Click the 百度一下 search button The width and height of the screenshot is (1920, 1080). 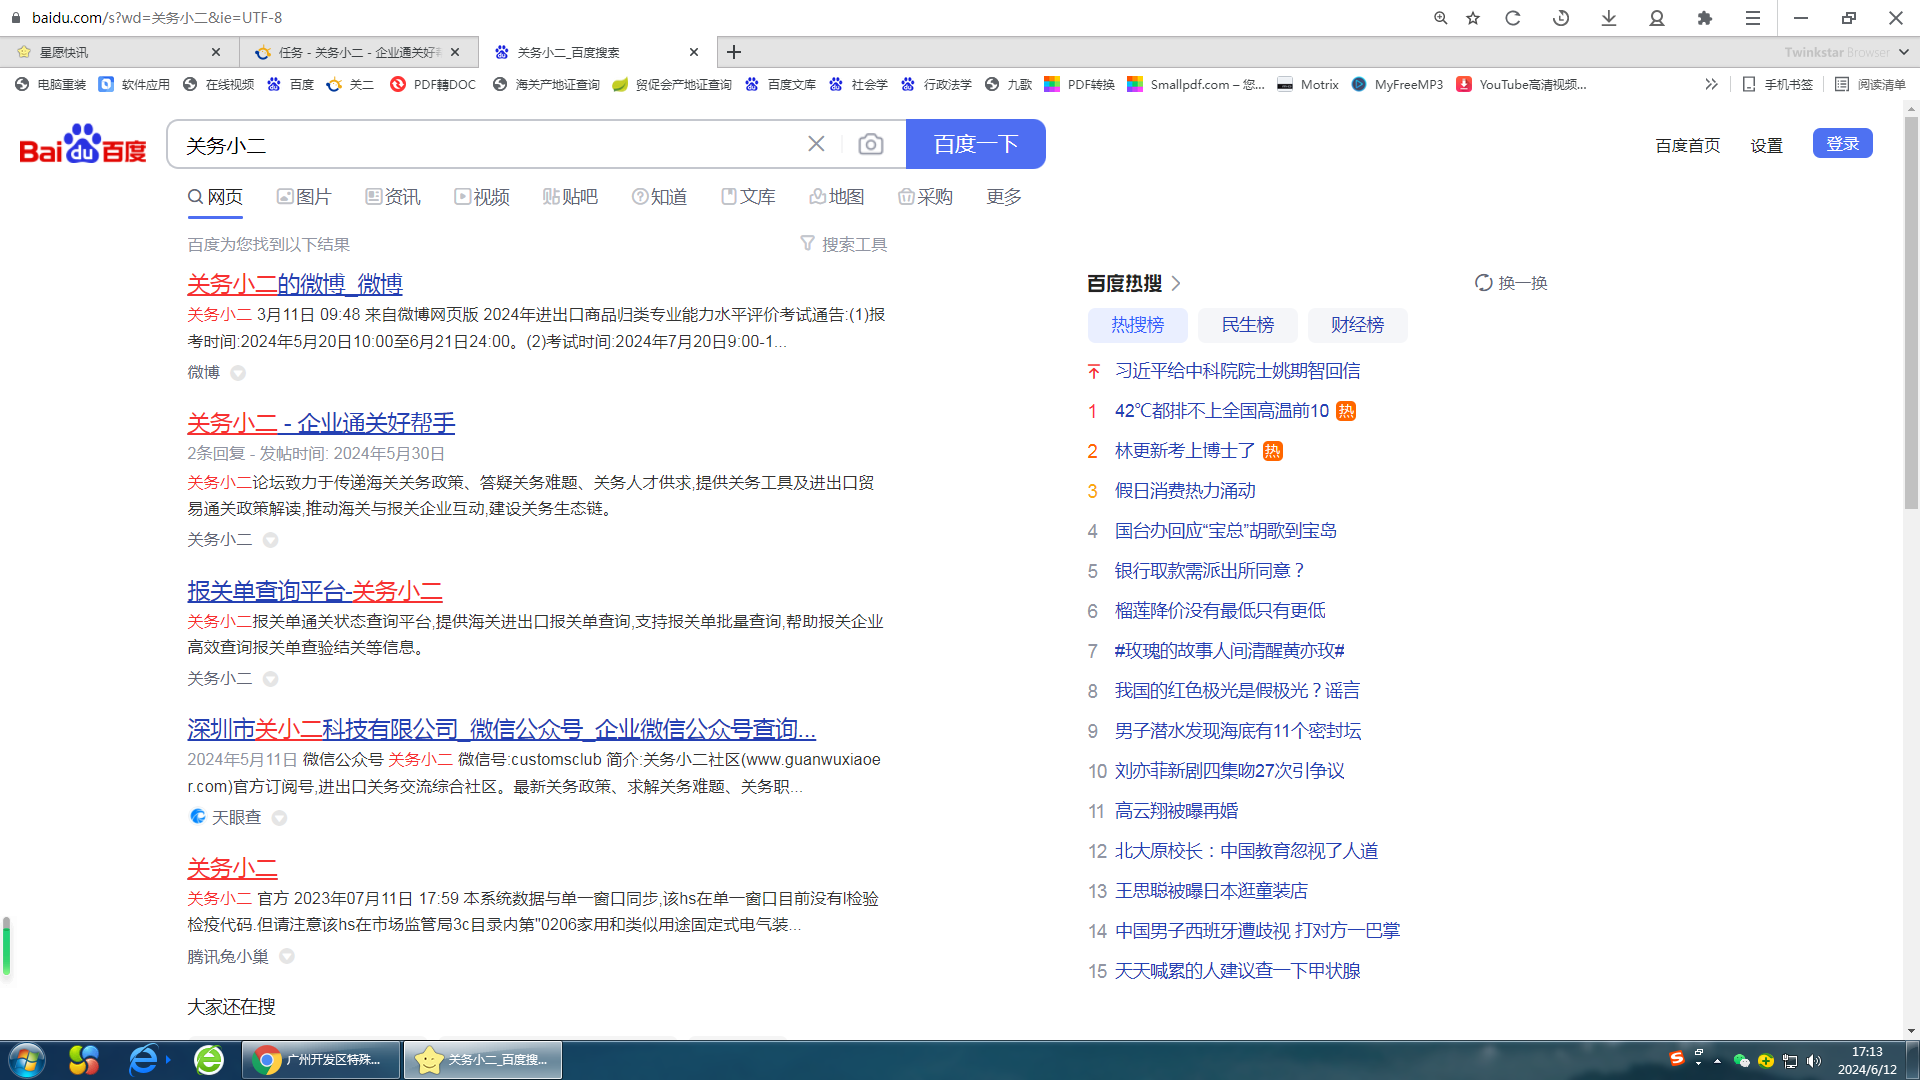tap(976, 144)
